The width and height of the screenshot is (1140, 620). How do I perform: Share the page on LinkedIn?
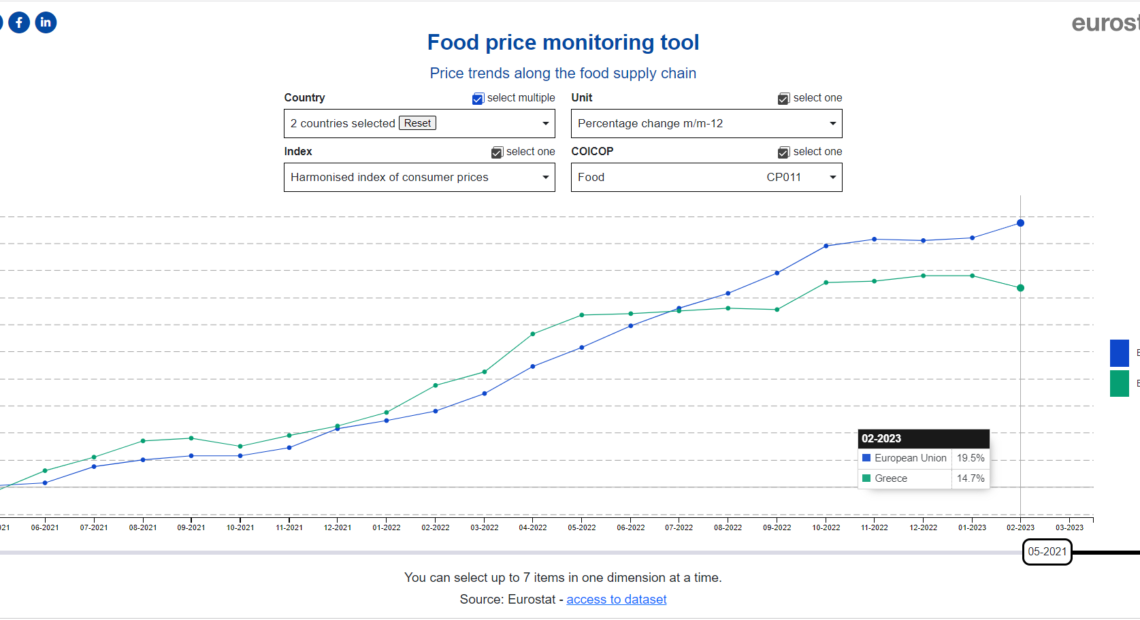point(46,23)
